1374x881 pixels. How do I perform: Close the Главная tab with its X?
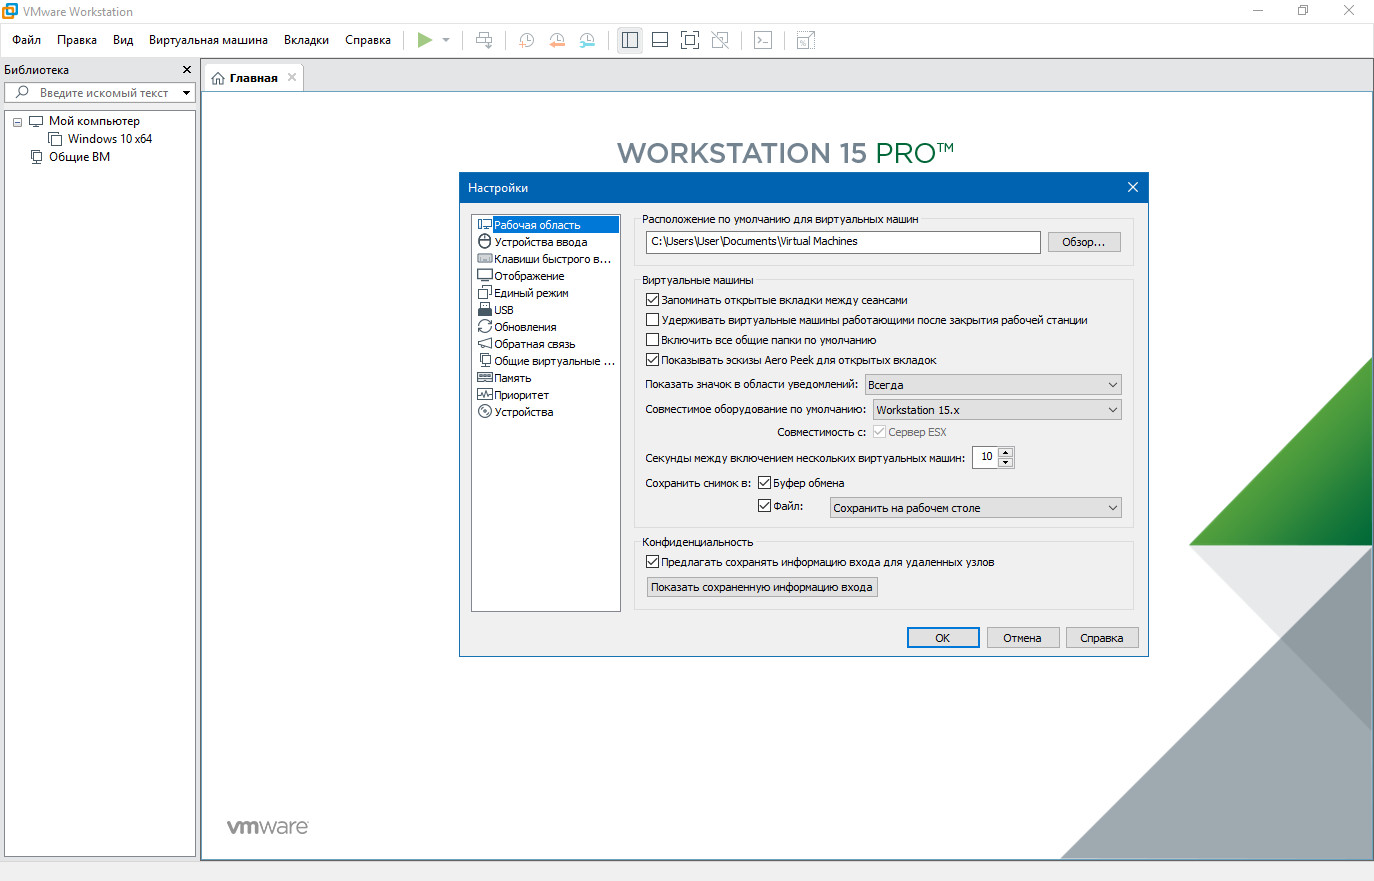coord(292,77)
